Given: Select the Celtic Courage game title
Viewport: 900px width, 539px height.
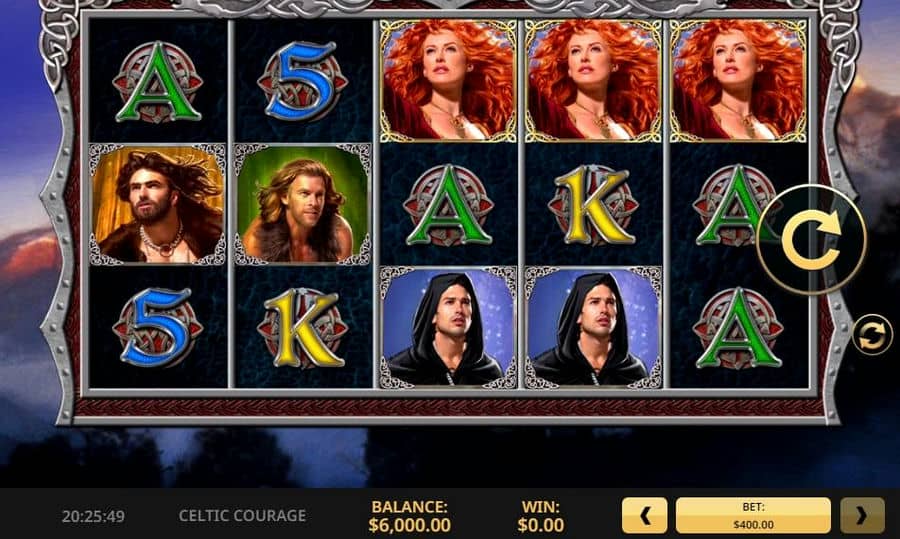Looking at the screenshot, I should [x=242, y=515].
